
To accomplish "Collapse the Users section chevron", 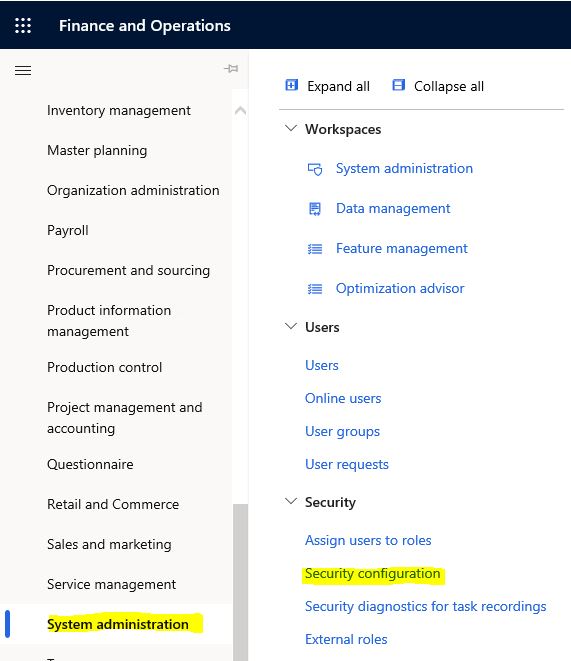I will (x=291, y=326).
